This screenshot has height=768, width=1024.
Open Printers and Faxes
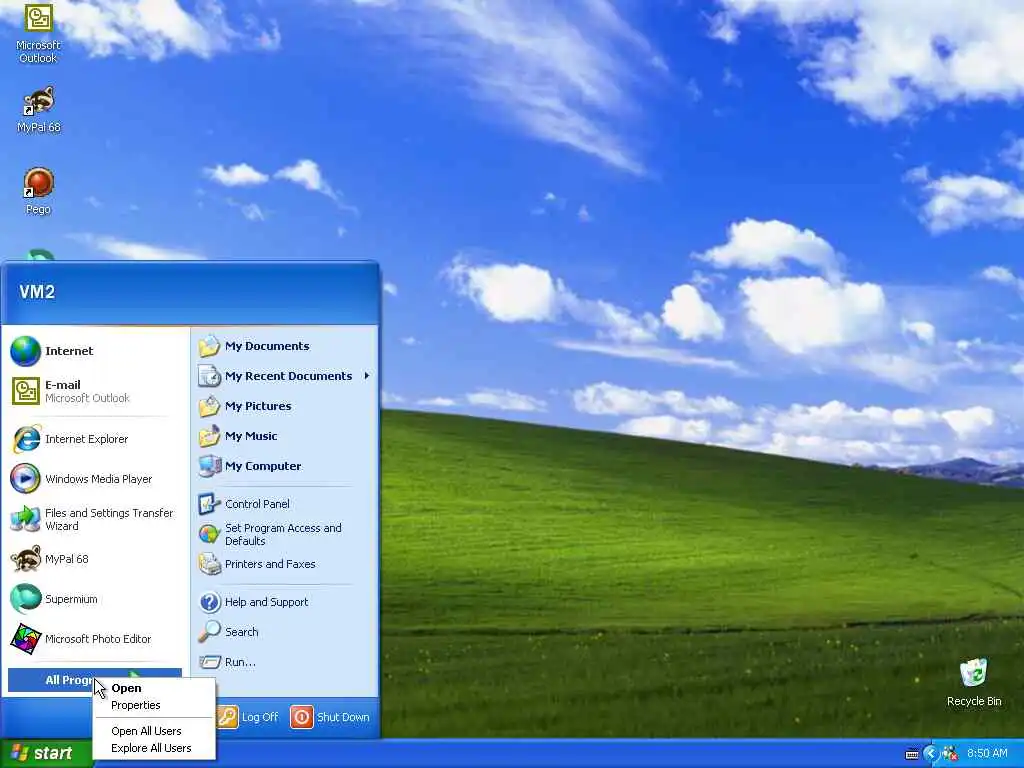[x=284, y=564]
